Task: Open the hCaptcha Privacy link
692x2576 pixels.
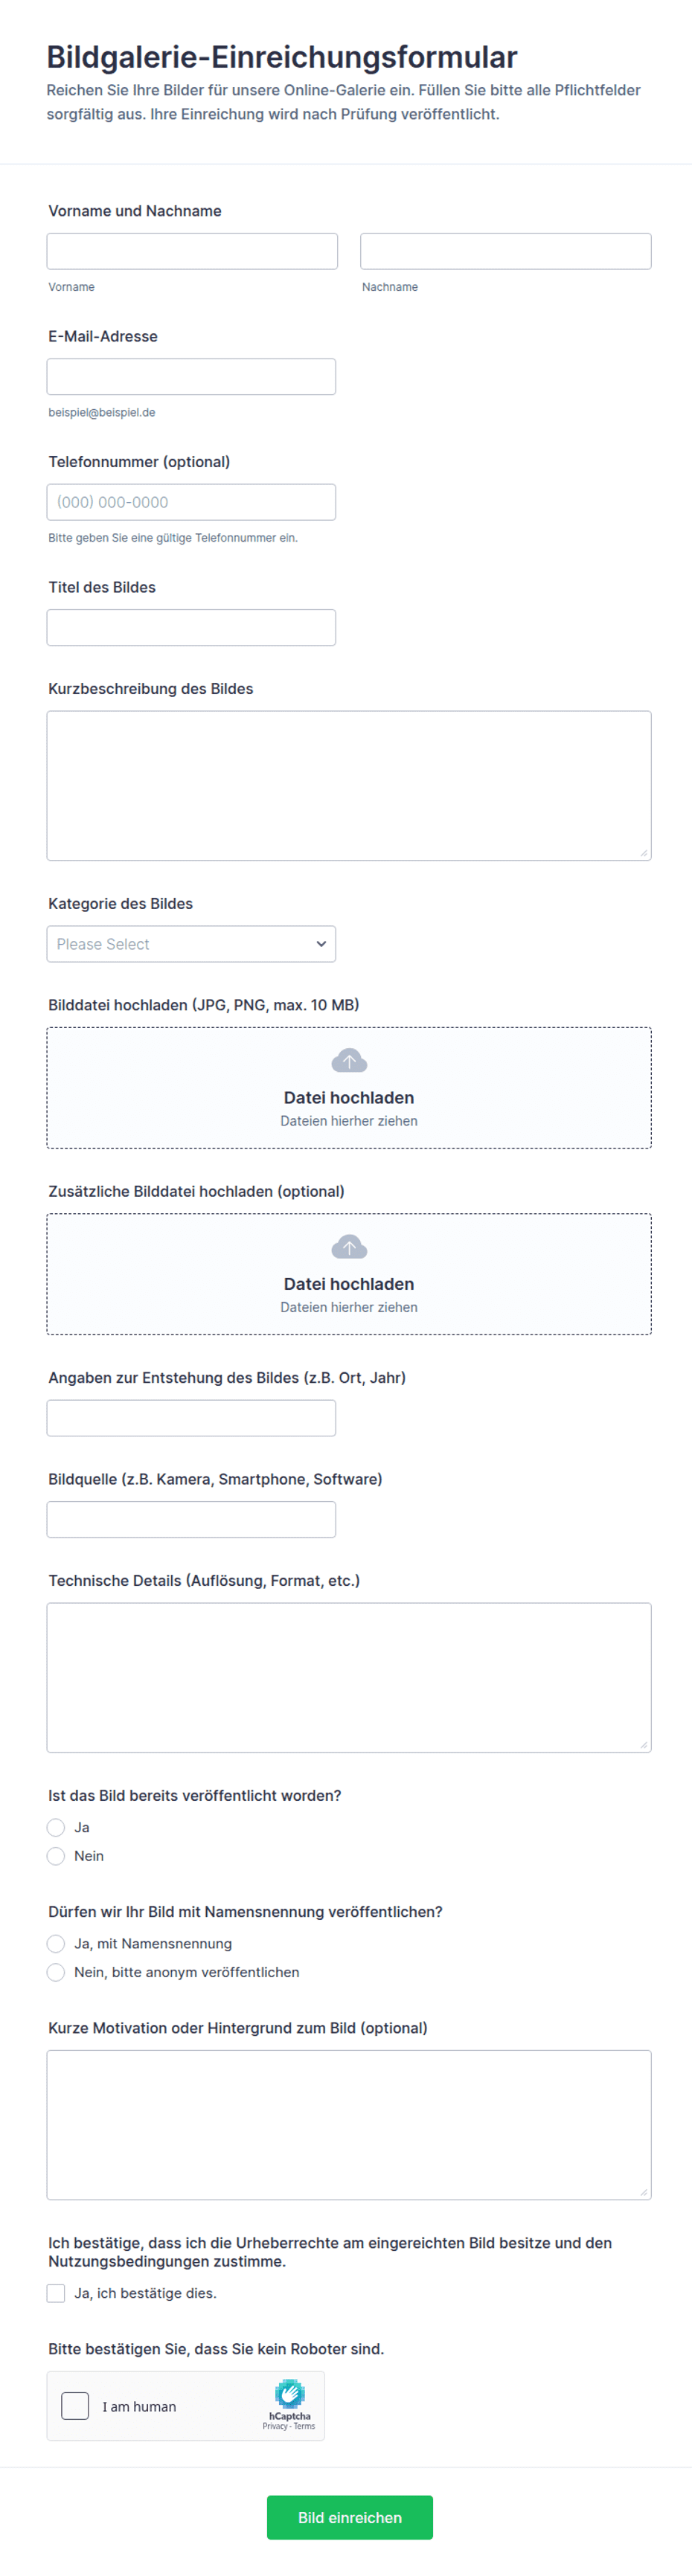Action: click(275, 2426)
